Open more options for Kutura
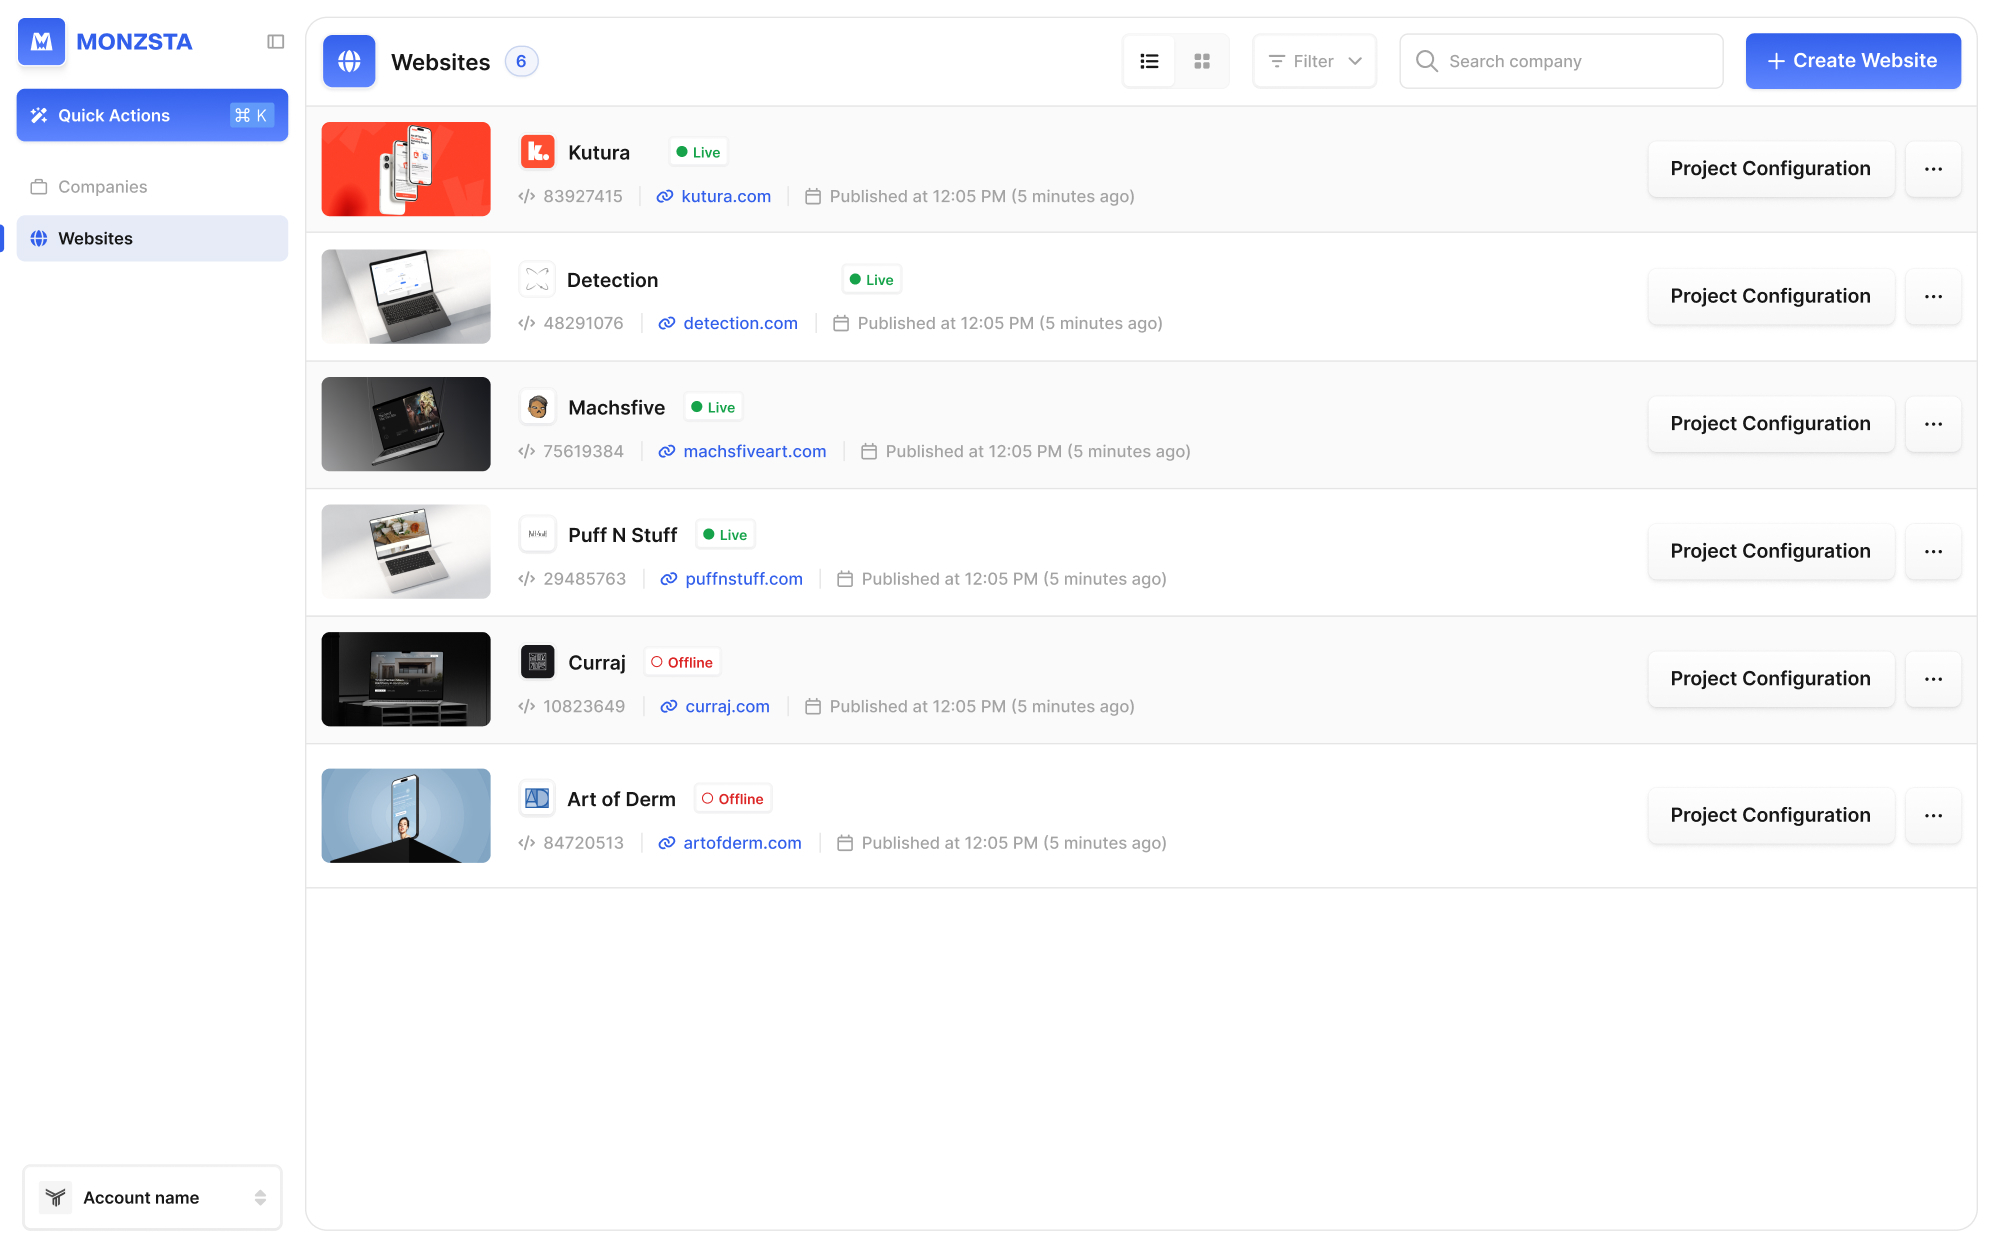Image resolution: width=1996 pixels, height=1248 pixels. 1933,169
